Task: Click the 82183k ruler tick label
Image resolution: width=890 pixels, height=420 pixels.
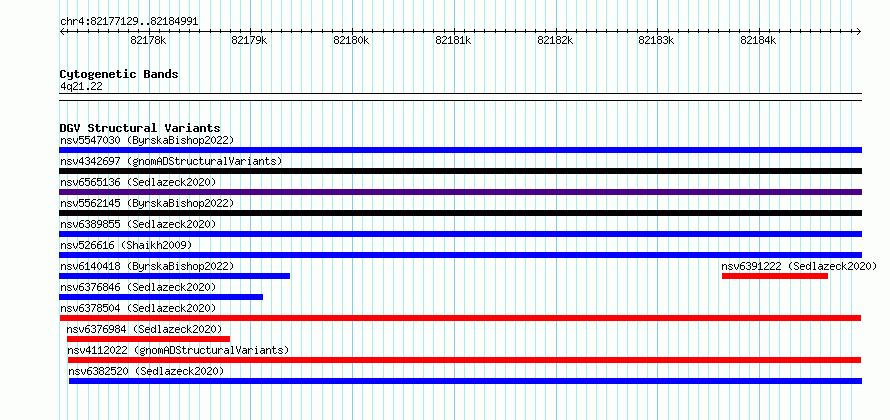Action: click(x=656, y=40)
